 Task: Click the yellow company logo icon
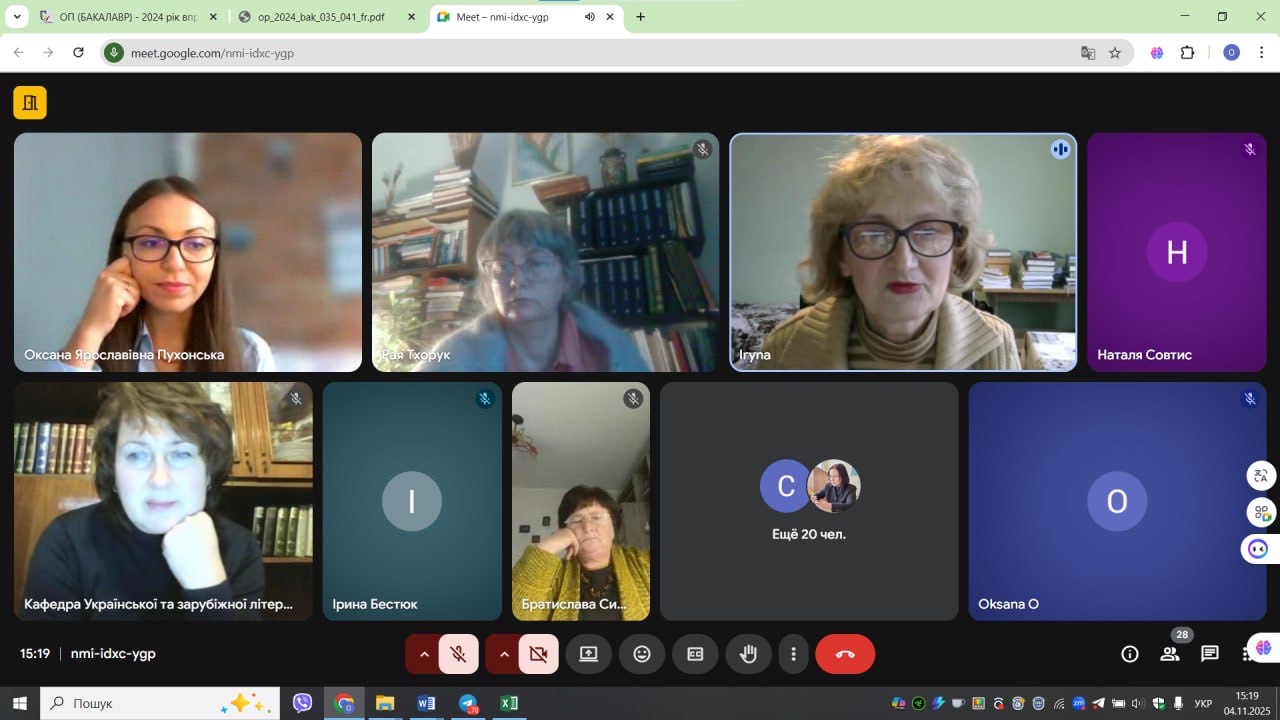(30, 102)
